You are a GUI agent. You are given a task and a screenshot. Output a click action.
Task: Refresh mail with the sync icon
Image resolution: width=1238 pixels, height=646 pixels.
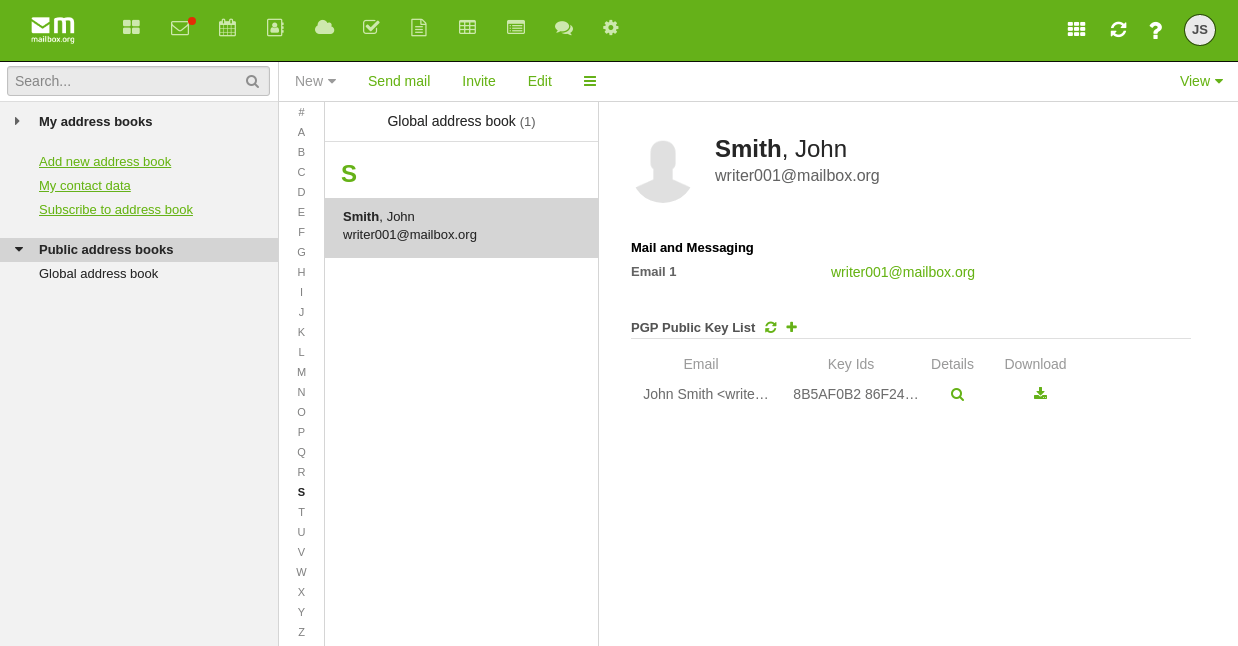pos(1118,29)
